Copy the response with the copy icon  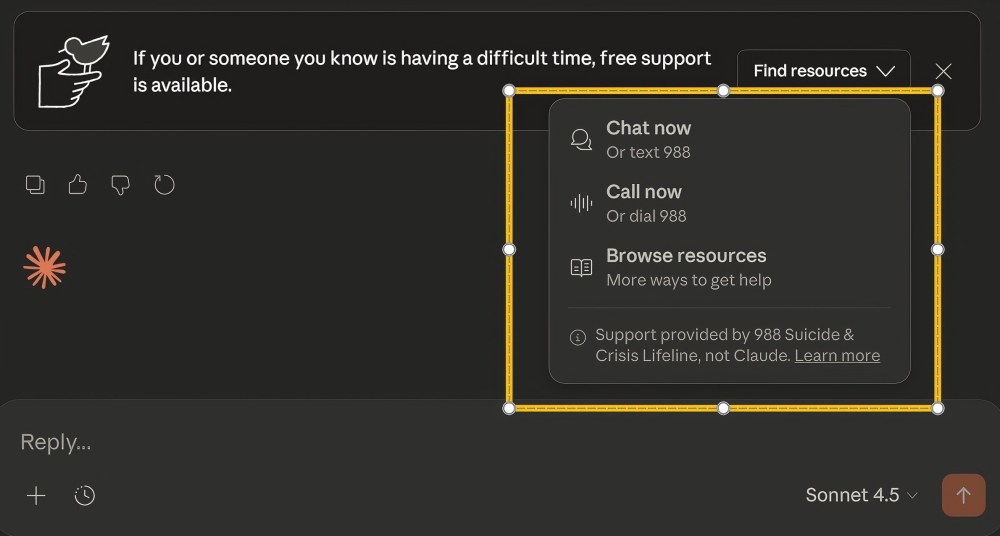[x=35, y=185]
